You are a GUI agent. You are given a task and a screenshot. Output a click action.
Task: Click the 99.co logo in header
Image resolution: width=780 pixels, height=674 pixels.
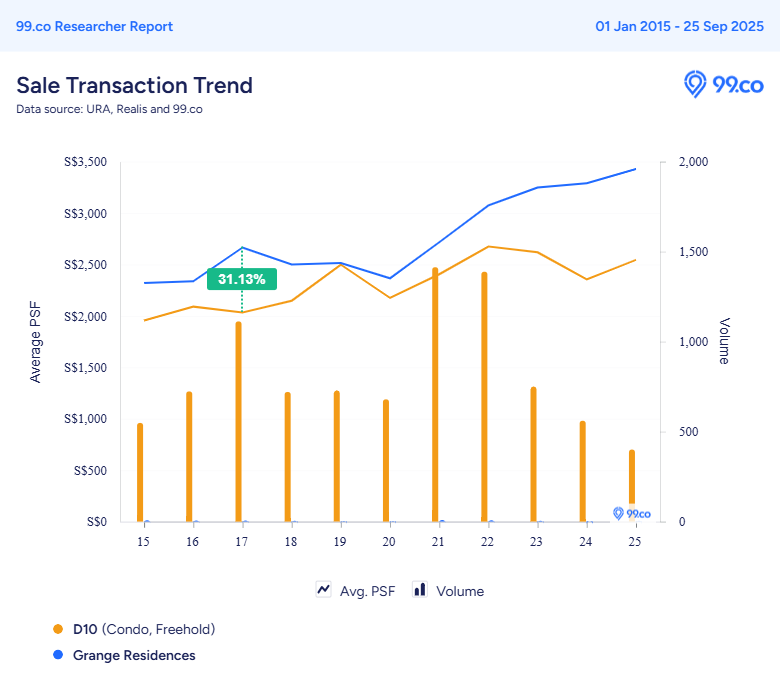(724, 85)
